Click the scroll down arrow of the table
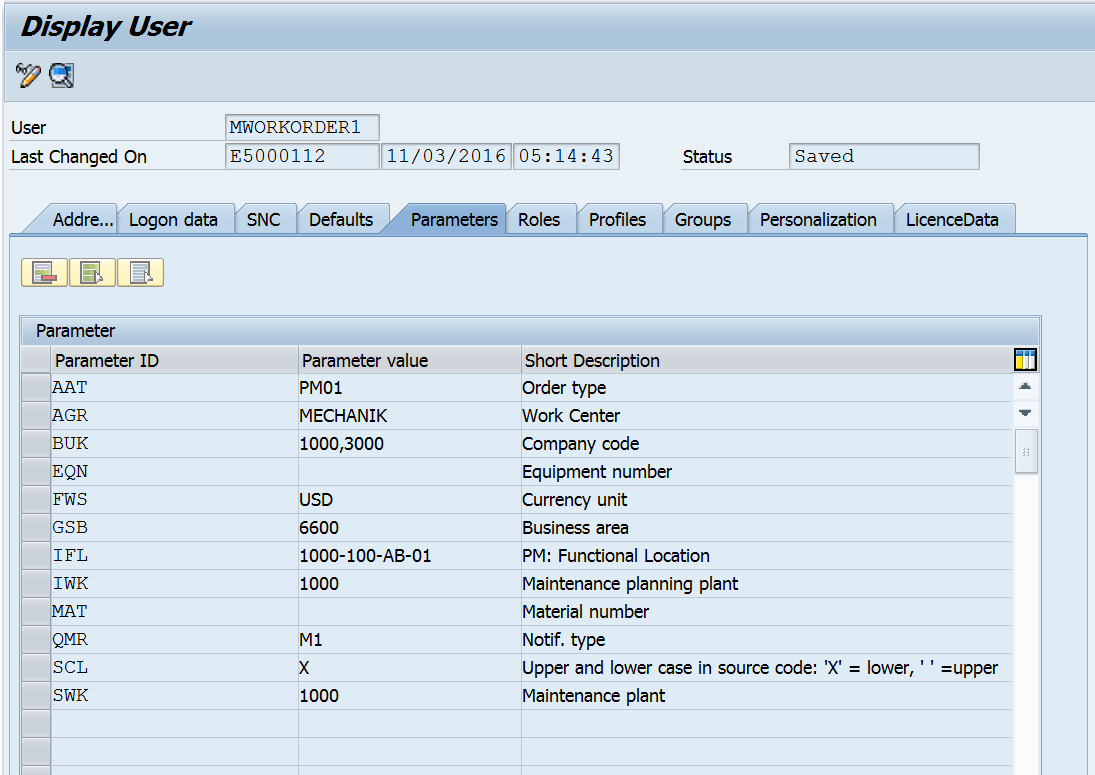 pyautogui.click(x=1025, y=413)
